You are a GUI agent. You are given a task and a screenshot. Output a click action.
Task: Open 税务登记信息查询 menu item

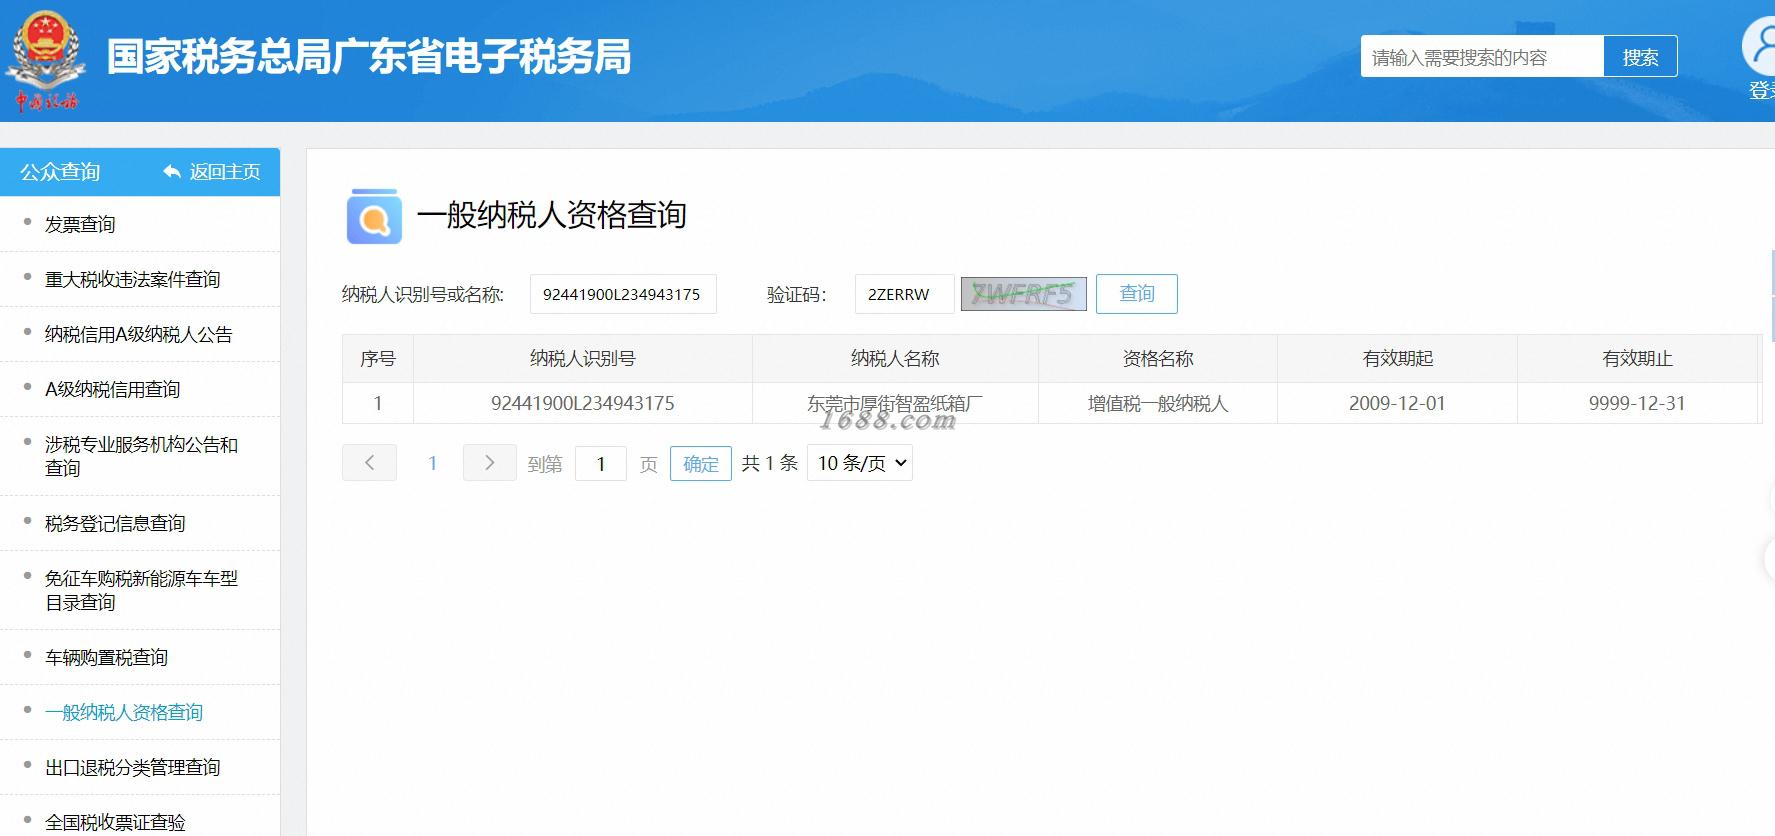click(115, 523)
